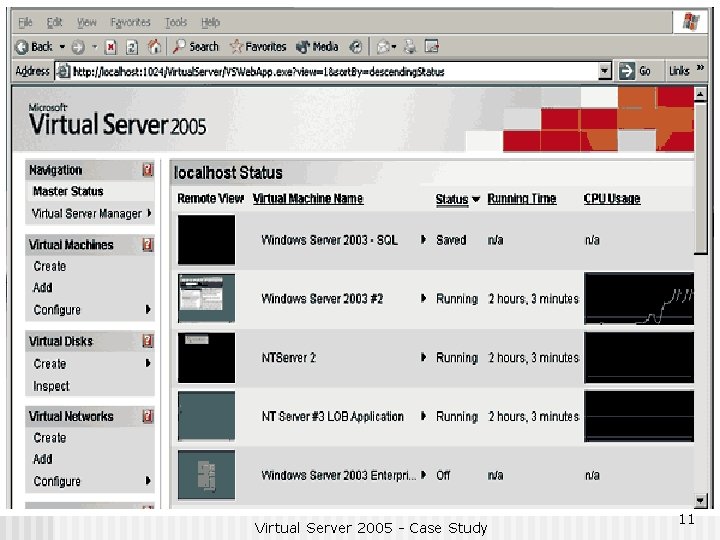Open NTServer 2 remote view thumbnail
Screen dimensions: 720x540
206,357
